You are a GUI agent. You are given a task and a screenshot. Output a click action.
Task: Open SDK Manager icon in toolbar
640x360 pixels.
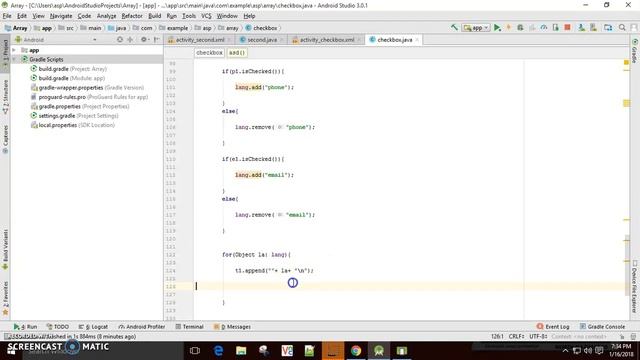coord(593,27)
